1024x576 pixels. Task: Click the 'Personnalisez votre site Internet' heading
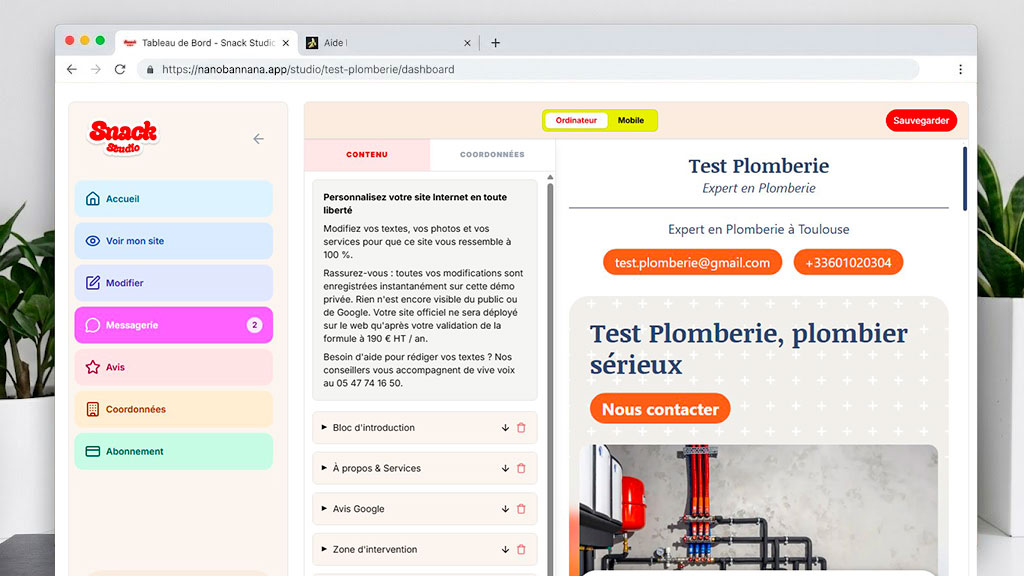click(415, 203)
